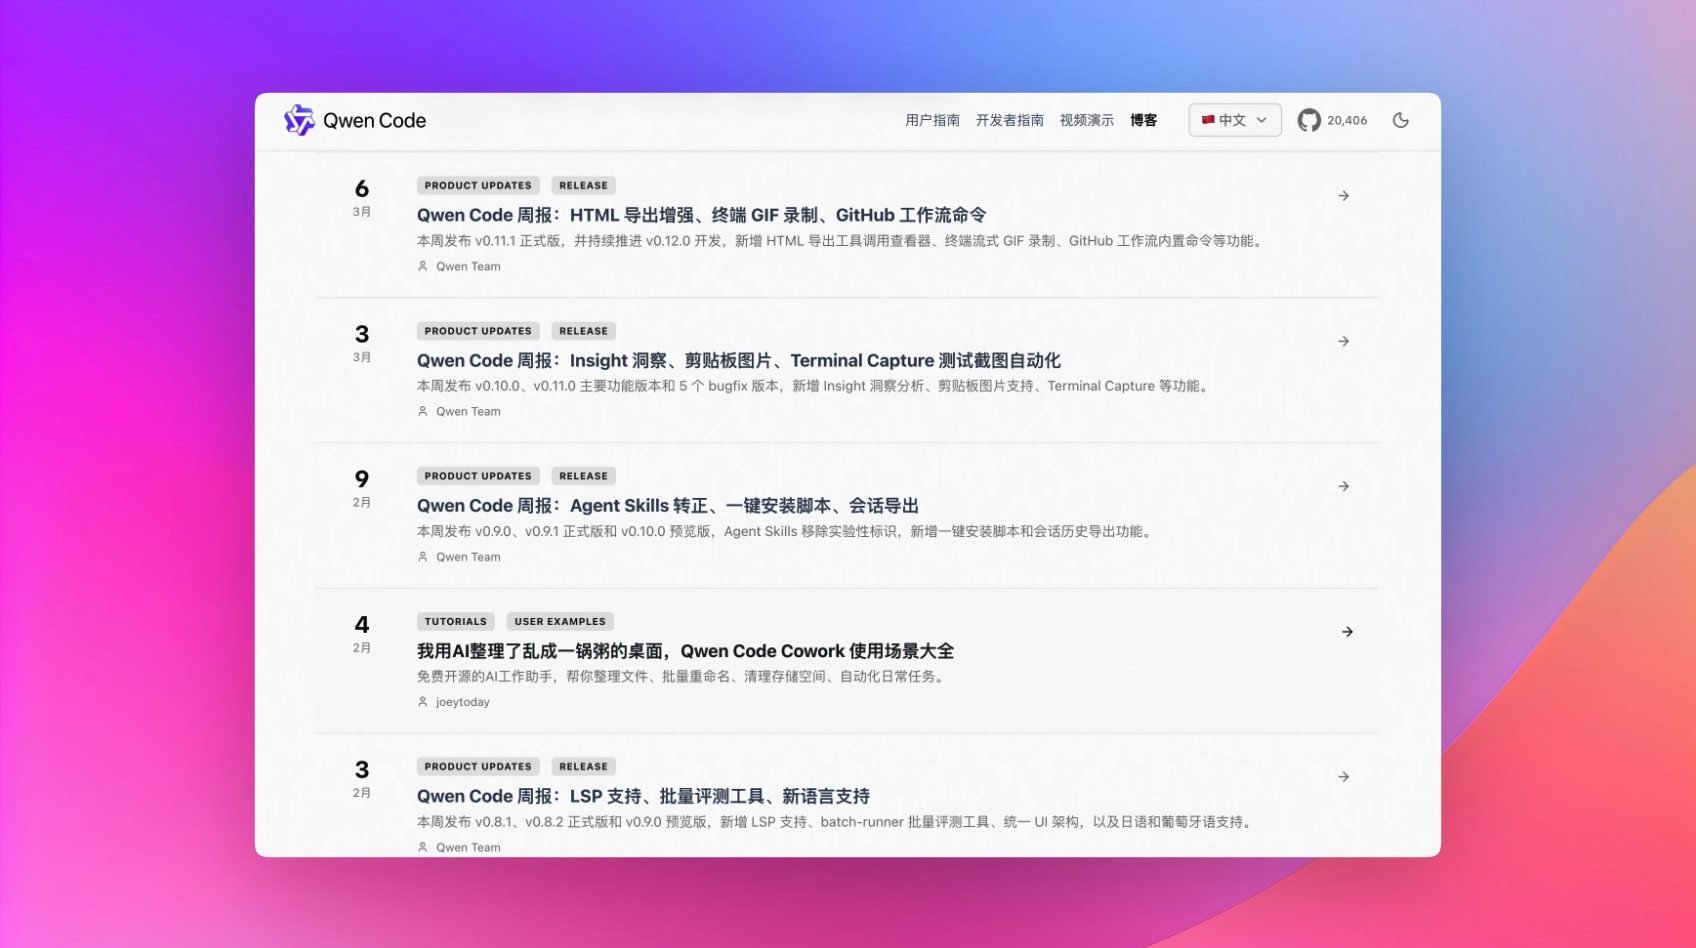Click Qwen Team author on Agent Skills post
This screenshot has width=1696, height=948.
468,557
